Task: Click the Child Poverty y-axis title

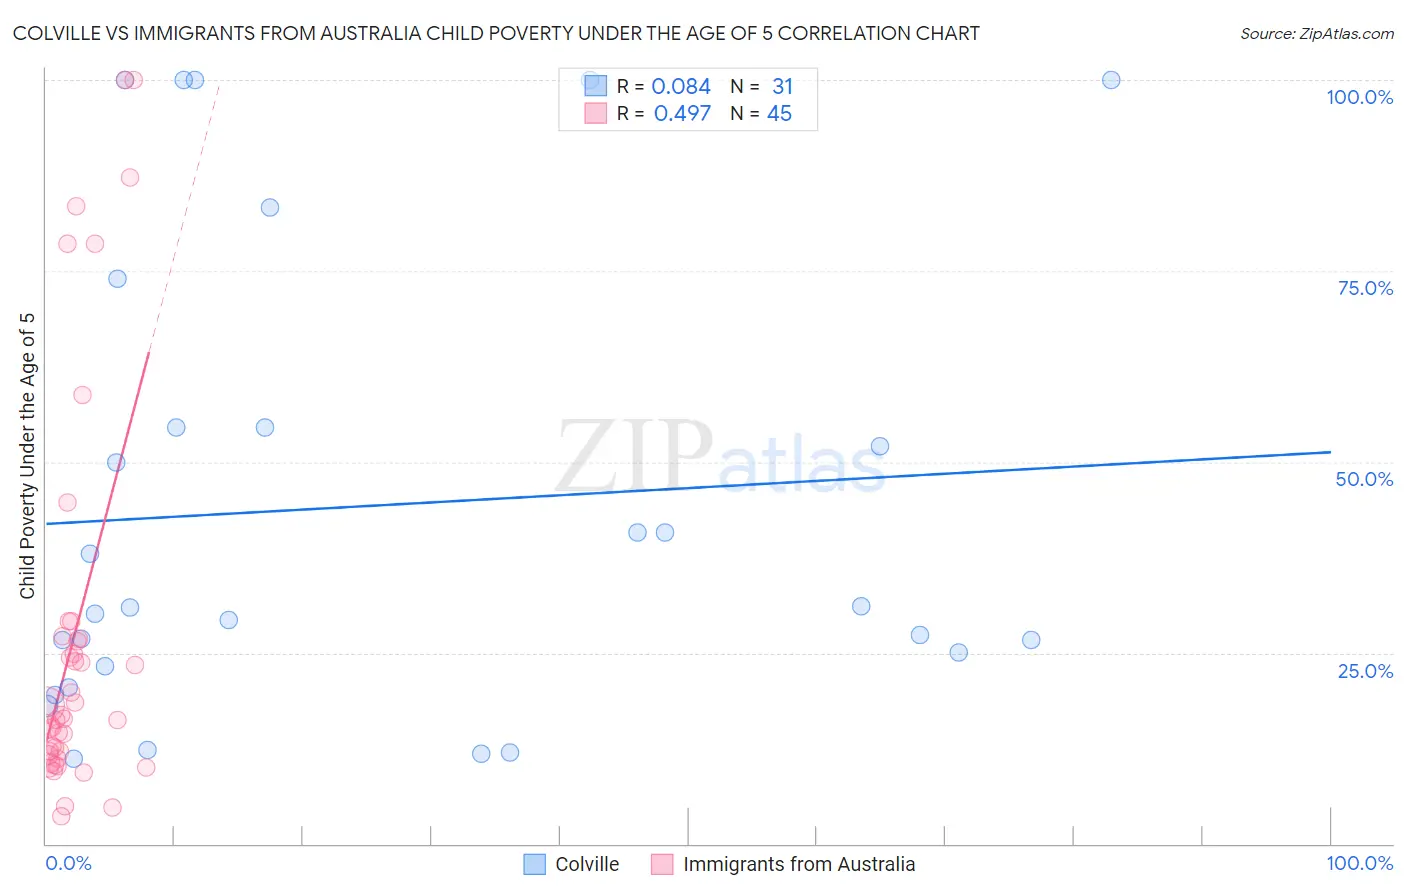Action: [x=27, y=456]
